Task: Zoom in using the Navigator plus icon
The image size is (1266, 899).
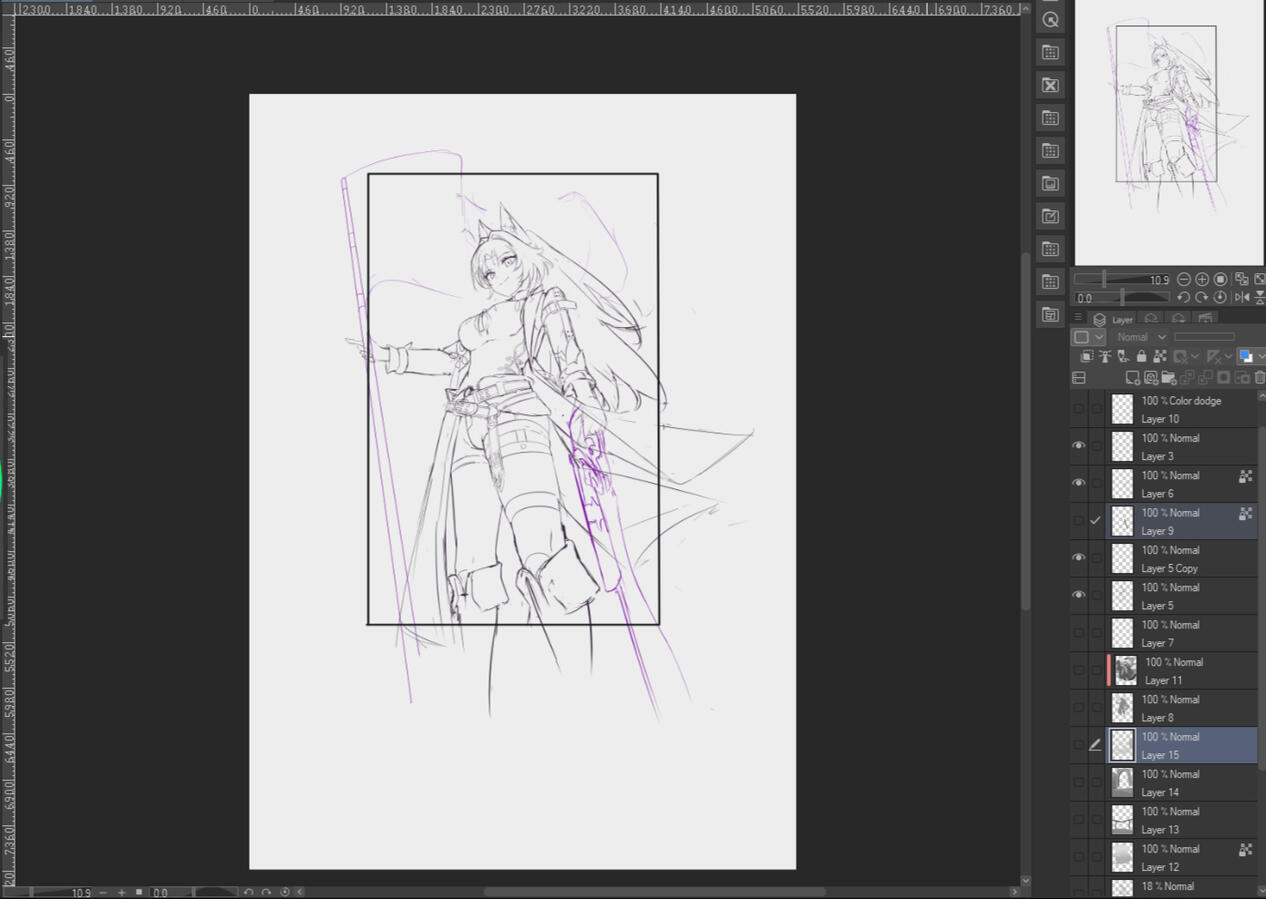Action: 1202,279
